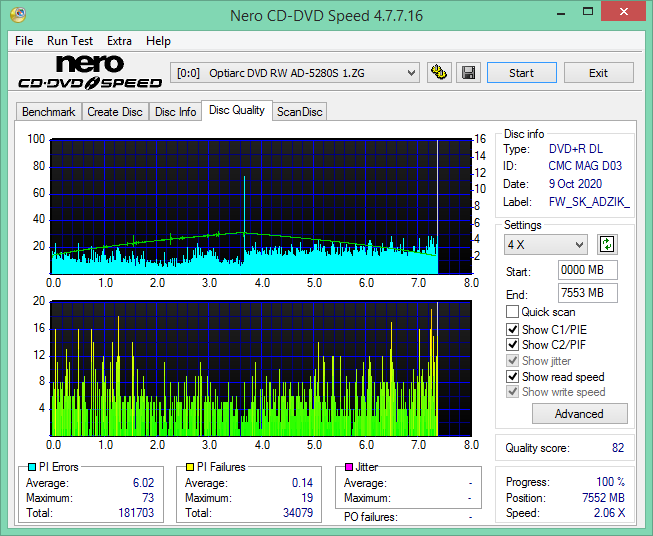Open the Run Test menu
653x536 pixels.
tap(70, 41)
